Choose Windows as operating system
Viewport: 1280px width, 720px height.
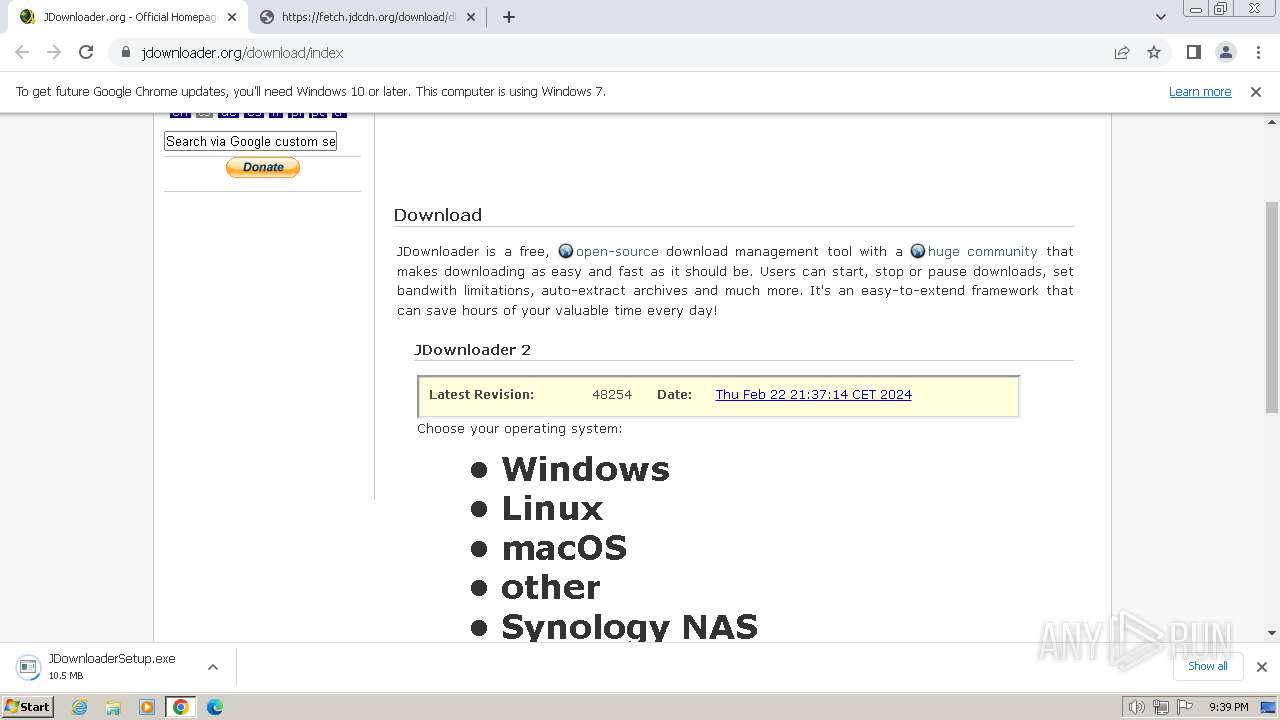pyautogui.click(x=585, y=469)
